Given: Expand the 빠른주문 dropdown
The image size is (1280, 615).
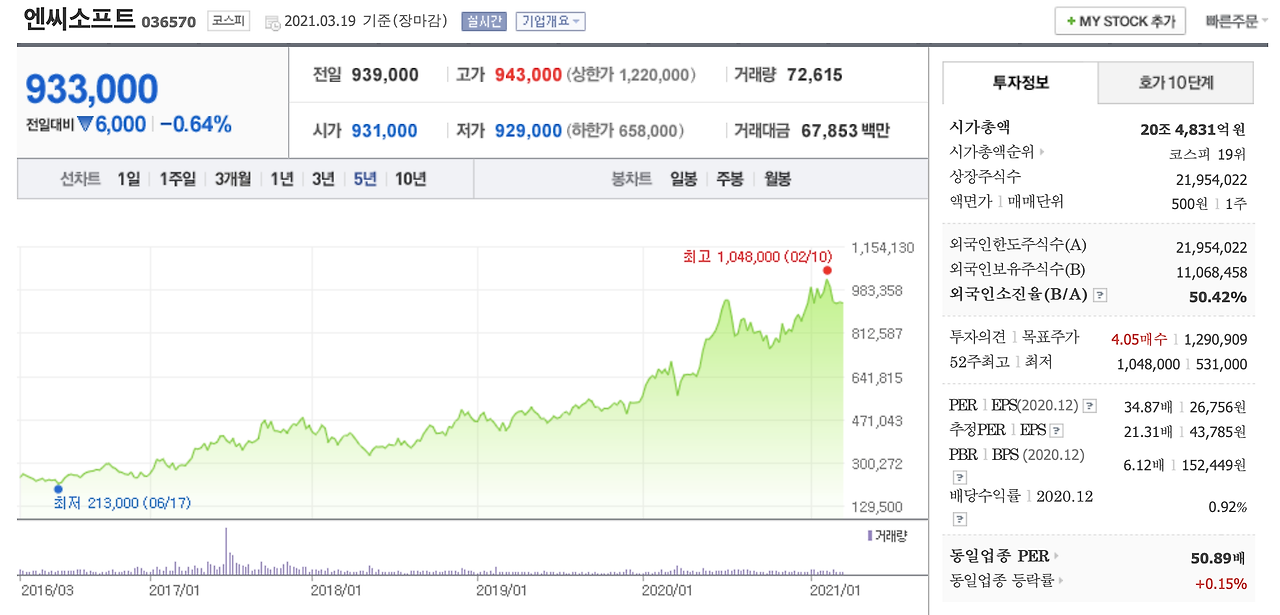Looking at the screenshot, I should pos(1236,21).
